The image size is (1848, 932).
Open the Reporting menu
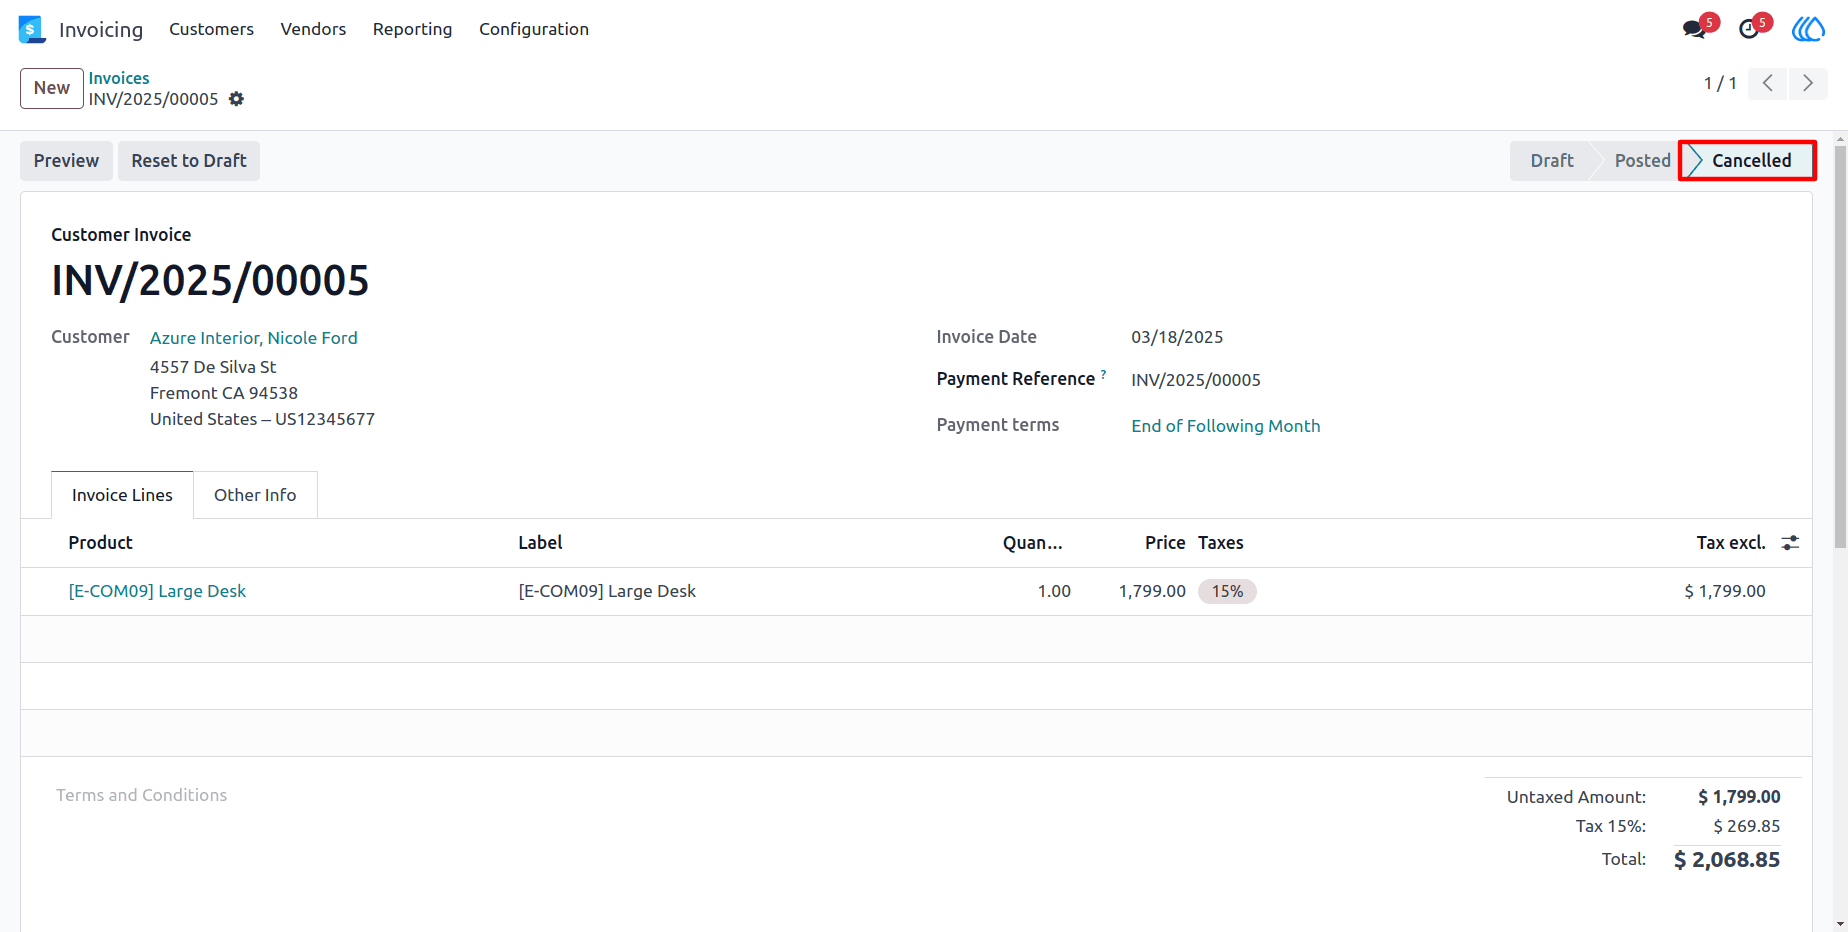tap(412, 29)
